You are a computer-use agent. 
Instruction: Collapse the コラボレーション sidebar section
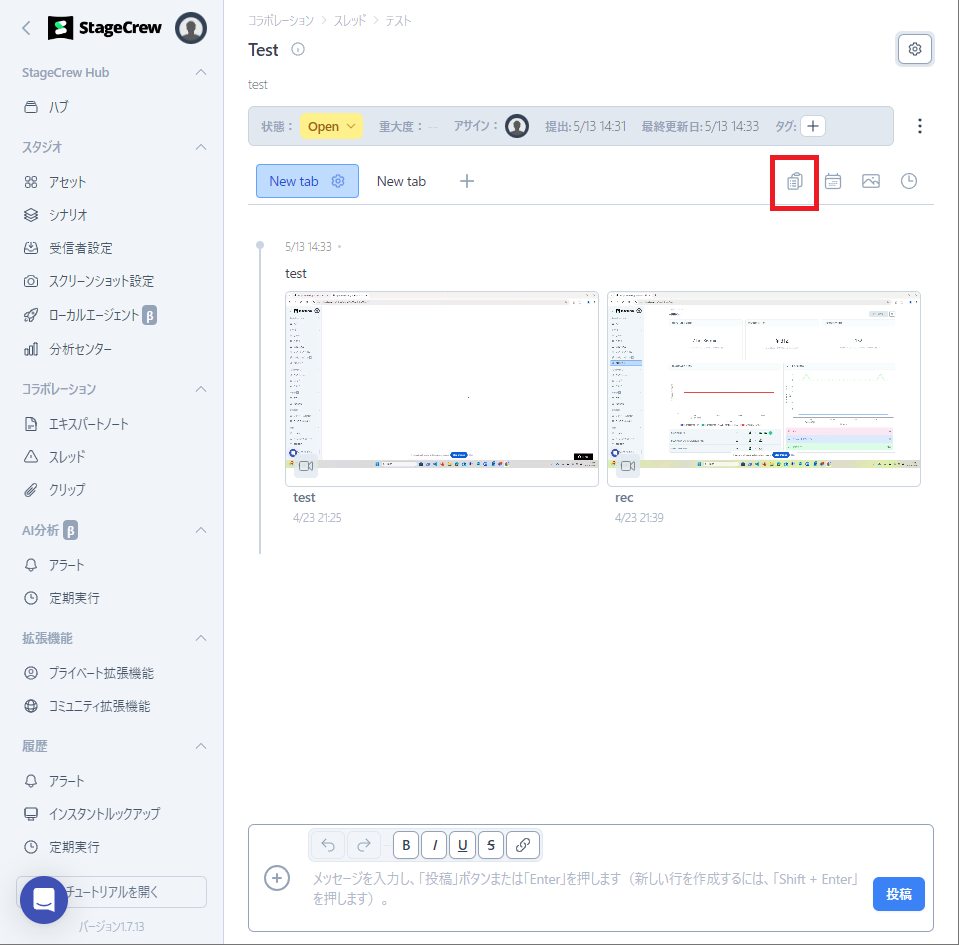click(201, 389)
